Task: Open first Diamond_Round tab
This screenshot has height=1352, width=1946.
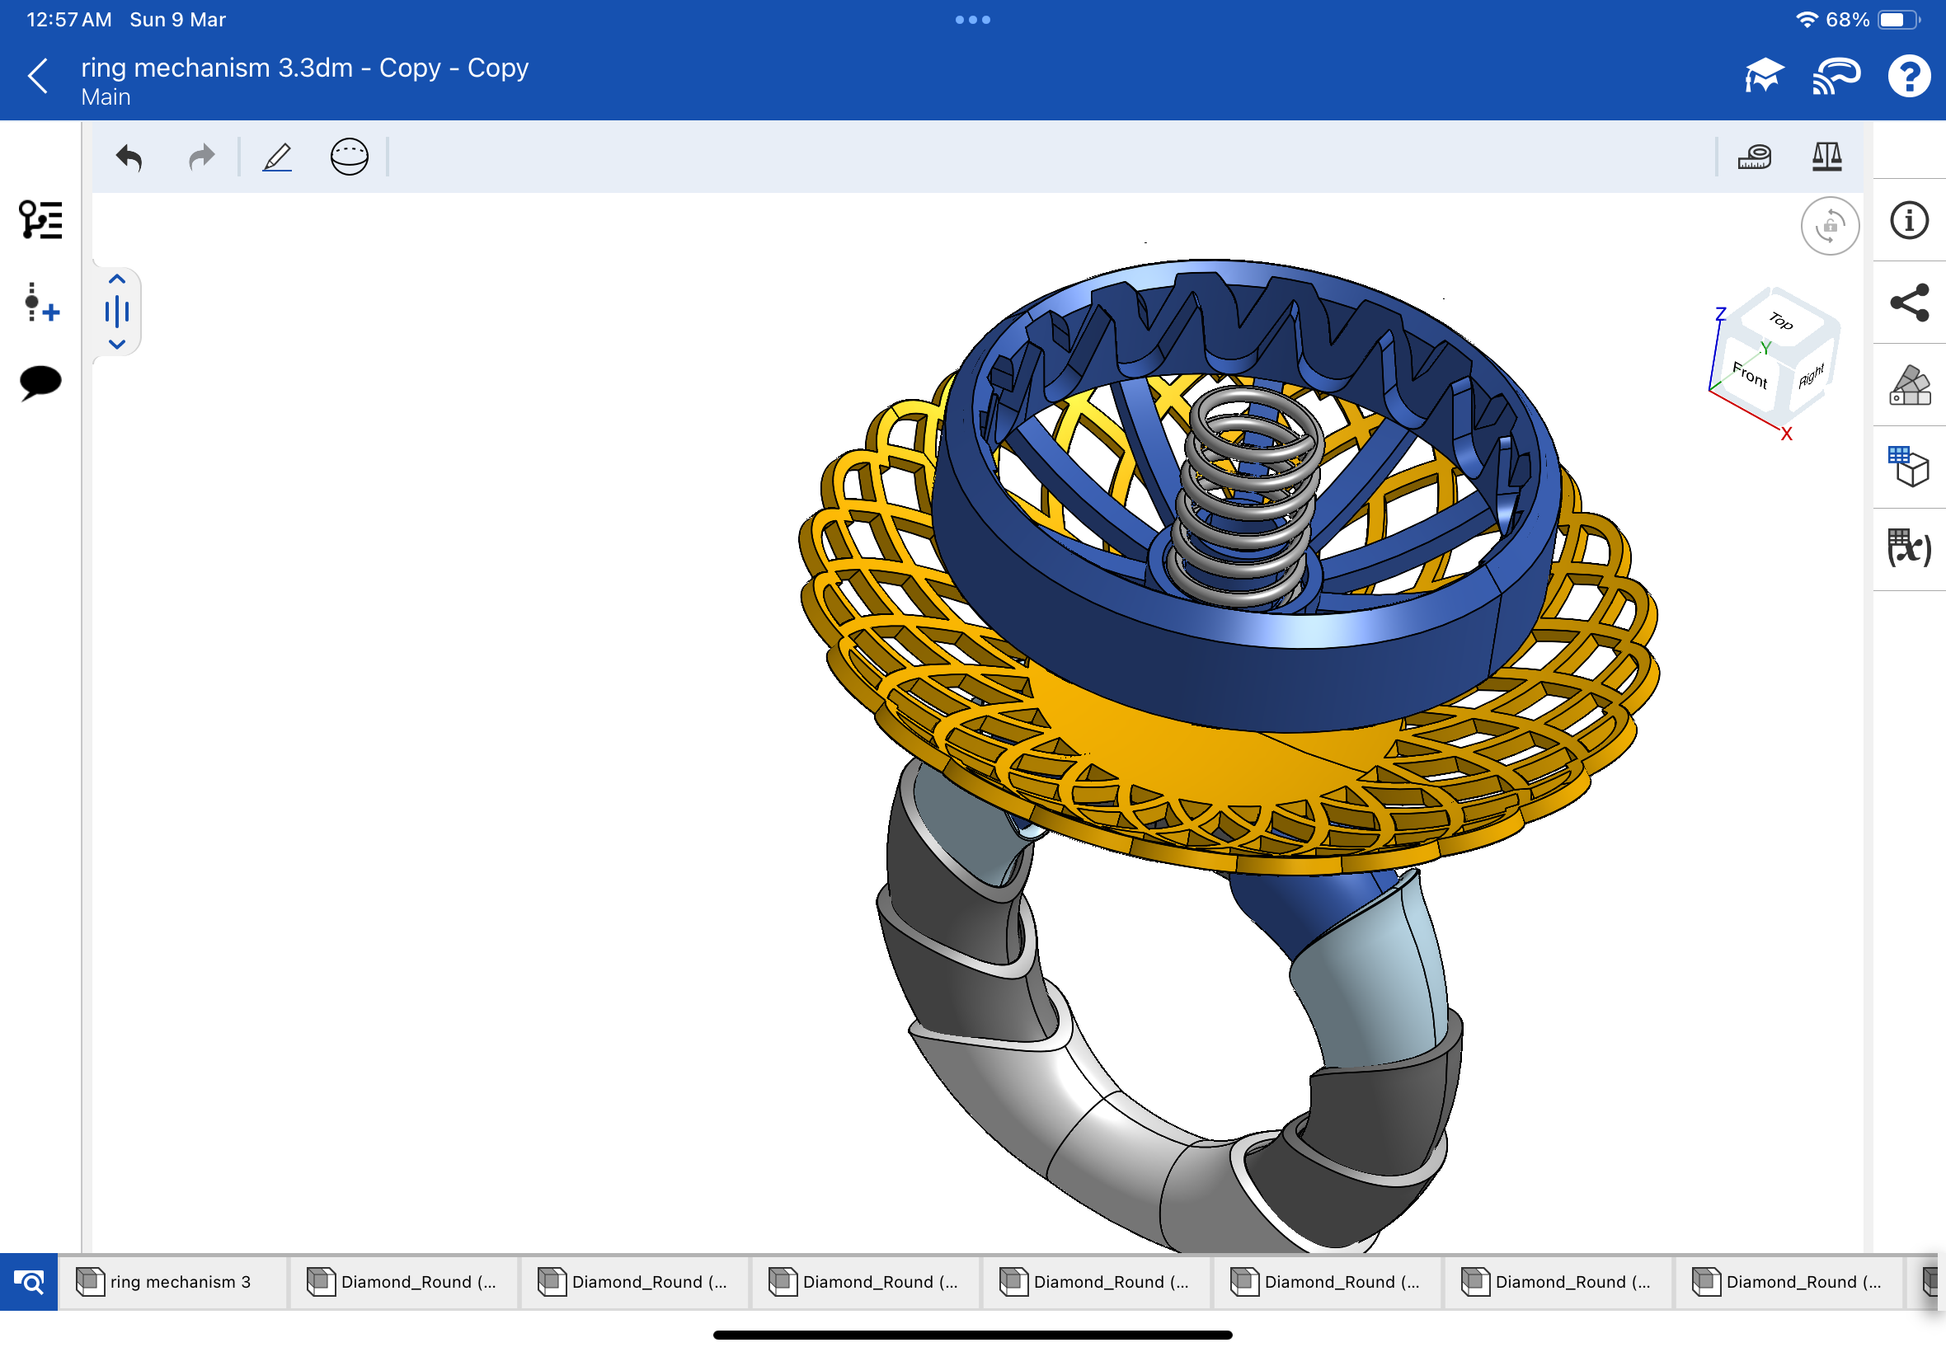Action: click(404, 1282)
